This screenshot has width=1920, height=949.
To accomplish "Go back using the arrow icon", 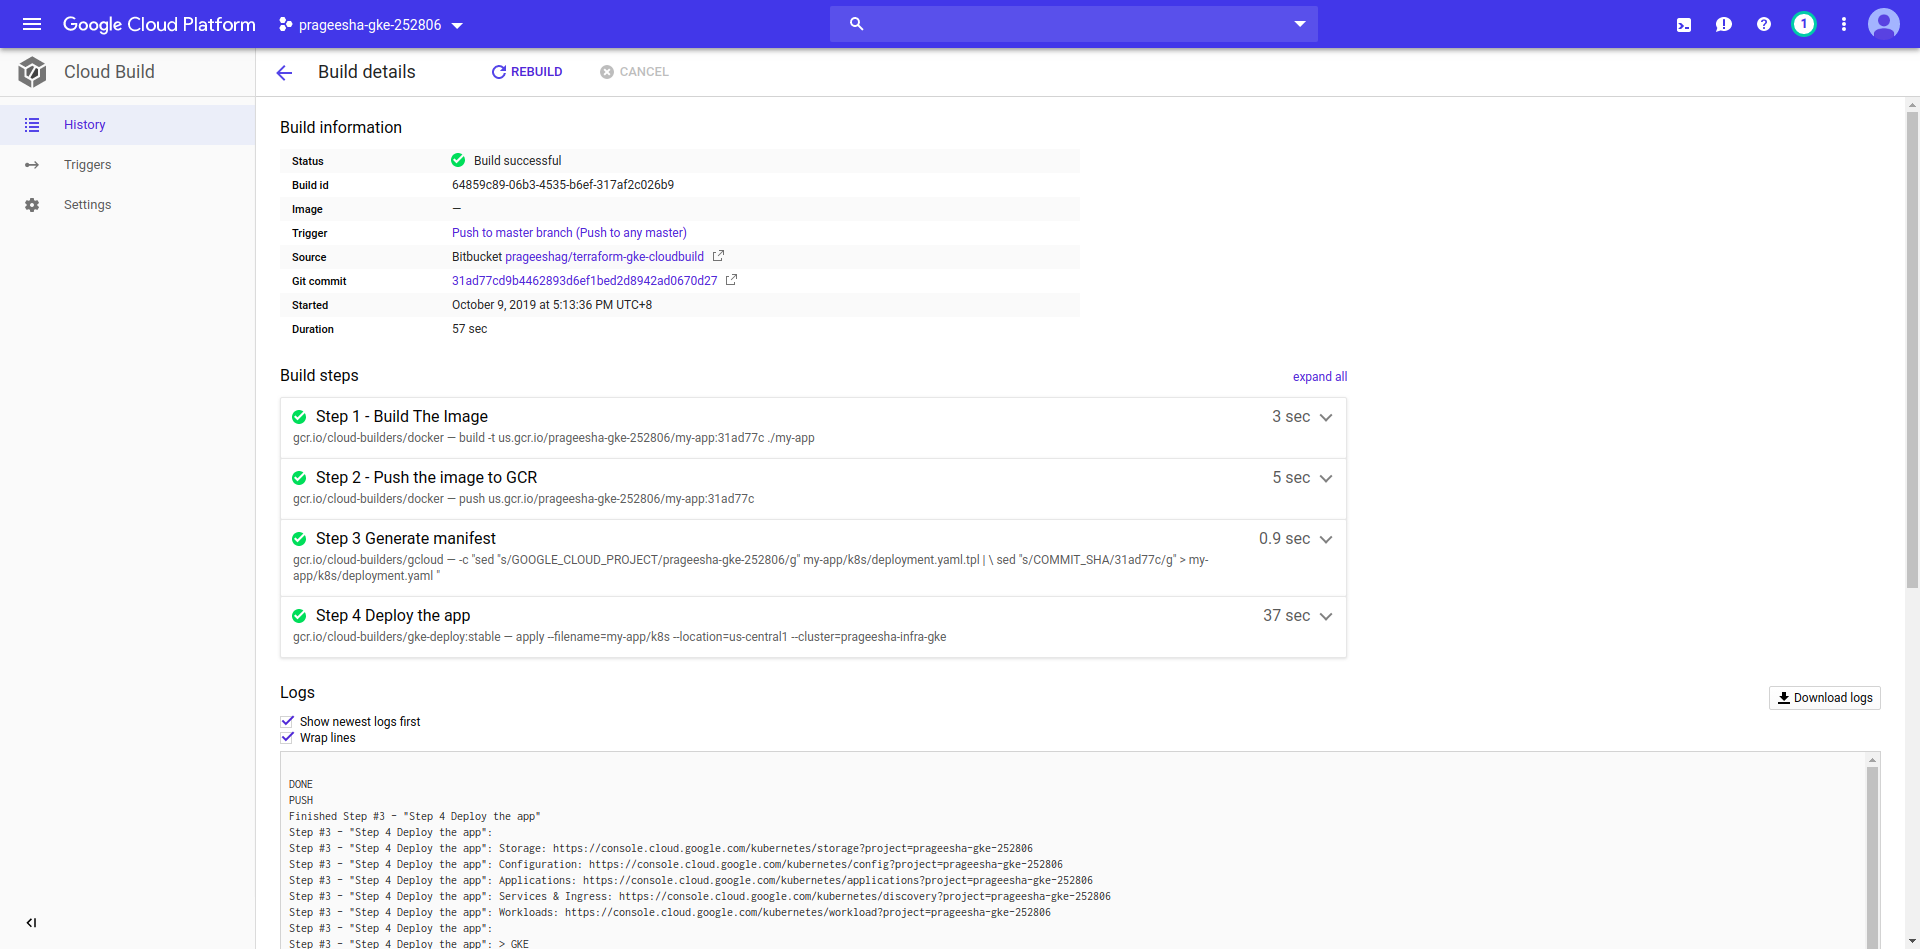I will tap(284, 72).
